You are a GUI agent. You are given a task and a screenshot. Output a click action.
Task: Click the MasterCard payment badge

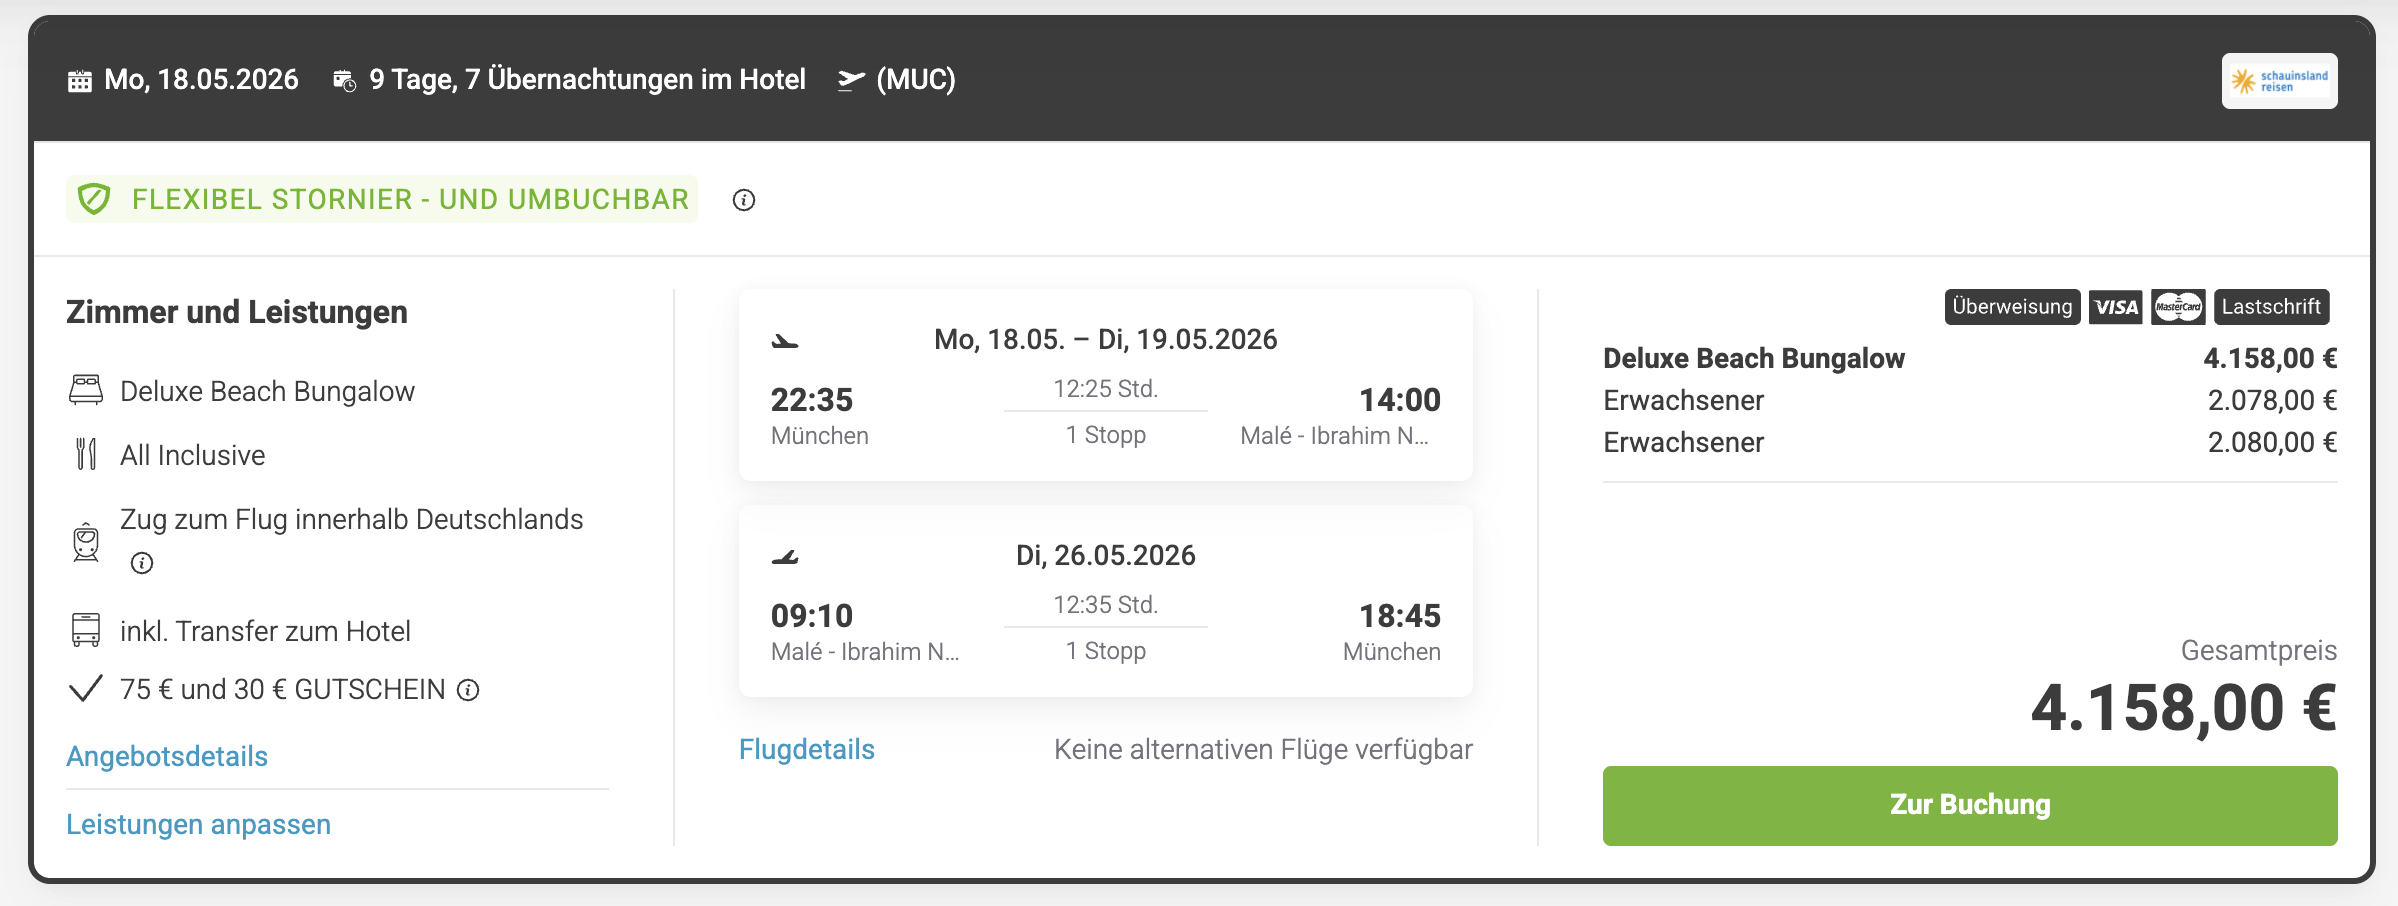tap(2178, 307)
